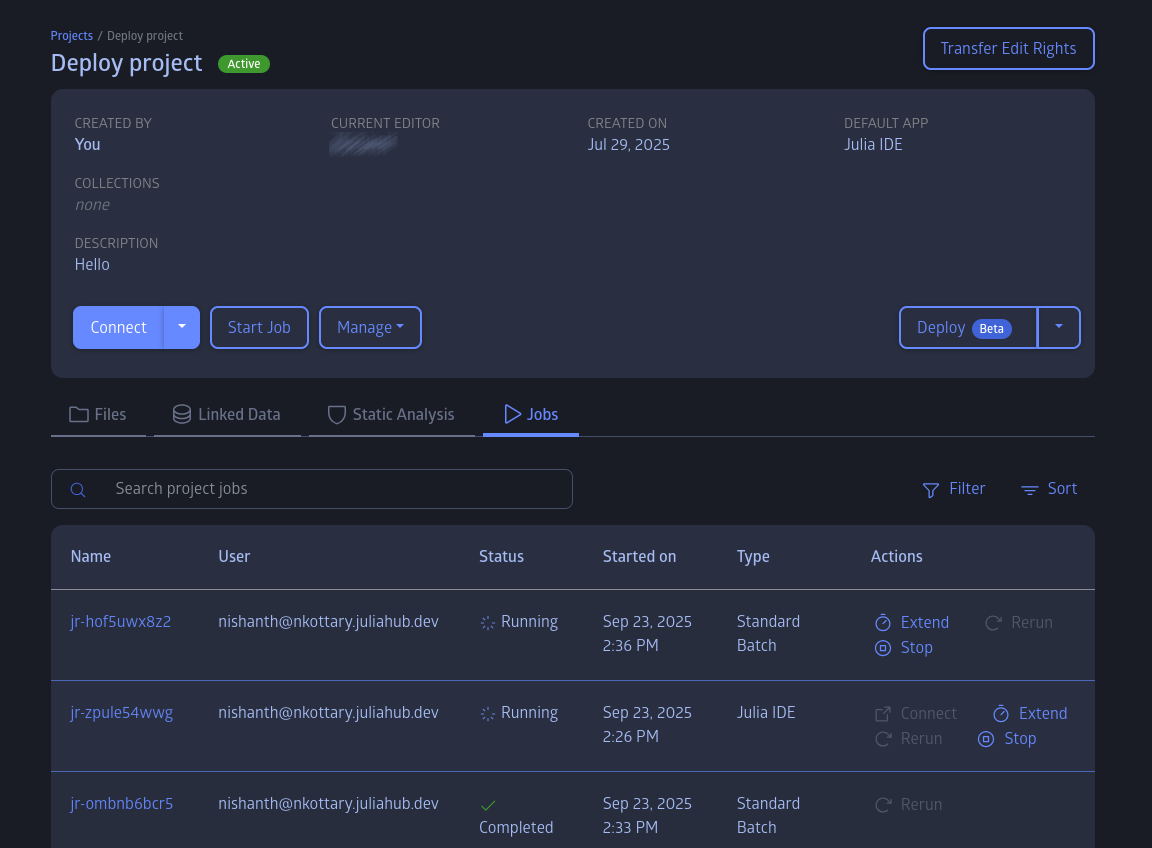This screenshot has height=848, width=1152.
Task: Switch to the Files tab
Action: click(x=98, y=414)
